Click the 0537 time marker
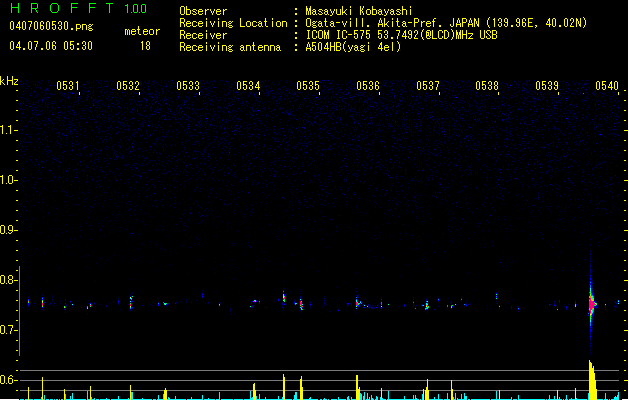Viewport: 629px width, 400px height. point(428,86)
